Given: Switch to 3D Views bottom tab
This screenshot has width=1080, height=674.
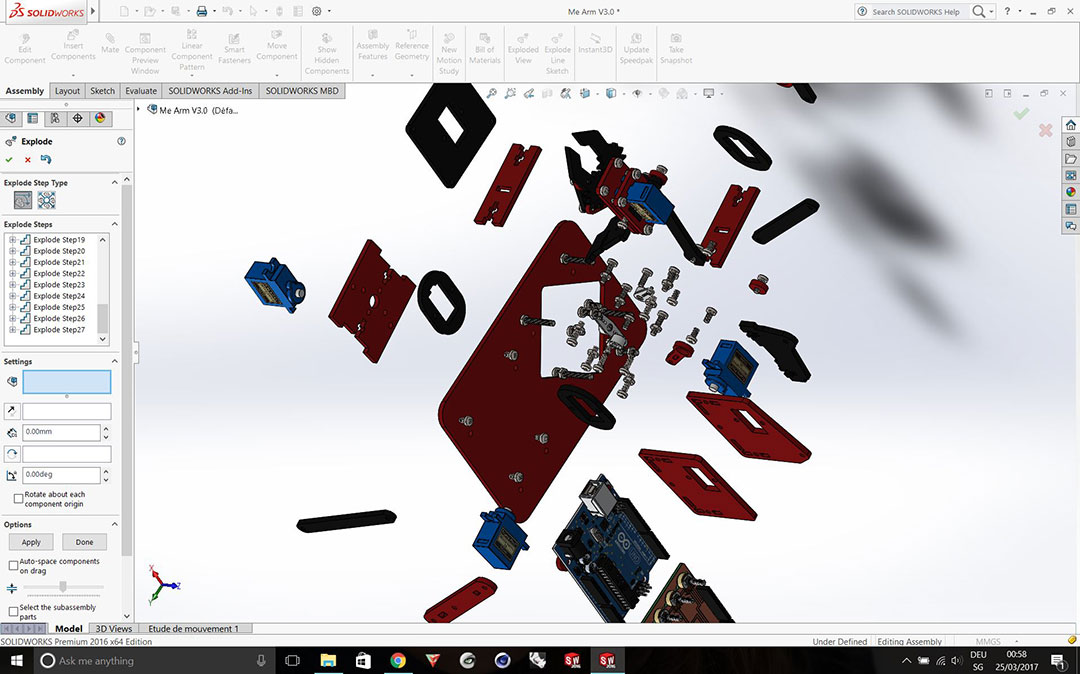Looking at the screenshot, I should click(114, 629).
